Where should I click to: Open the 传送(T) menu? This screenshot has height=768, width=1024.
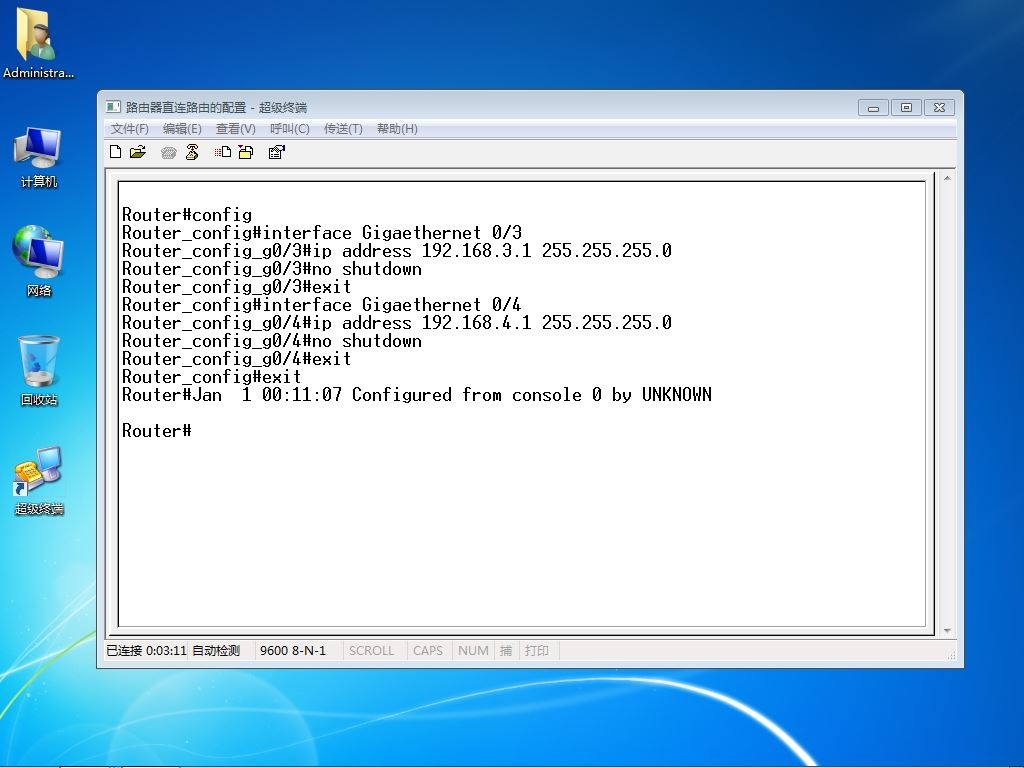pos(343,129)
